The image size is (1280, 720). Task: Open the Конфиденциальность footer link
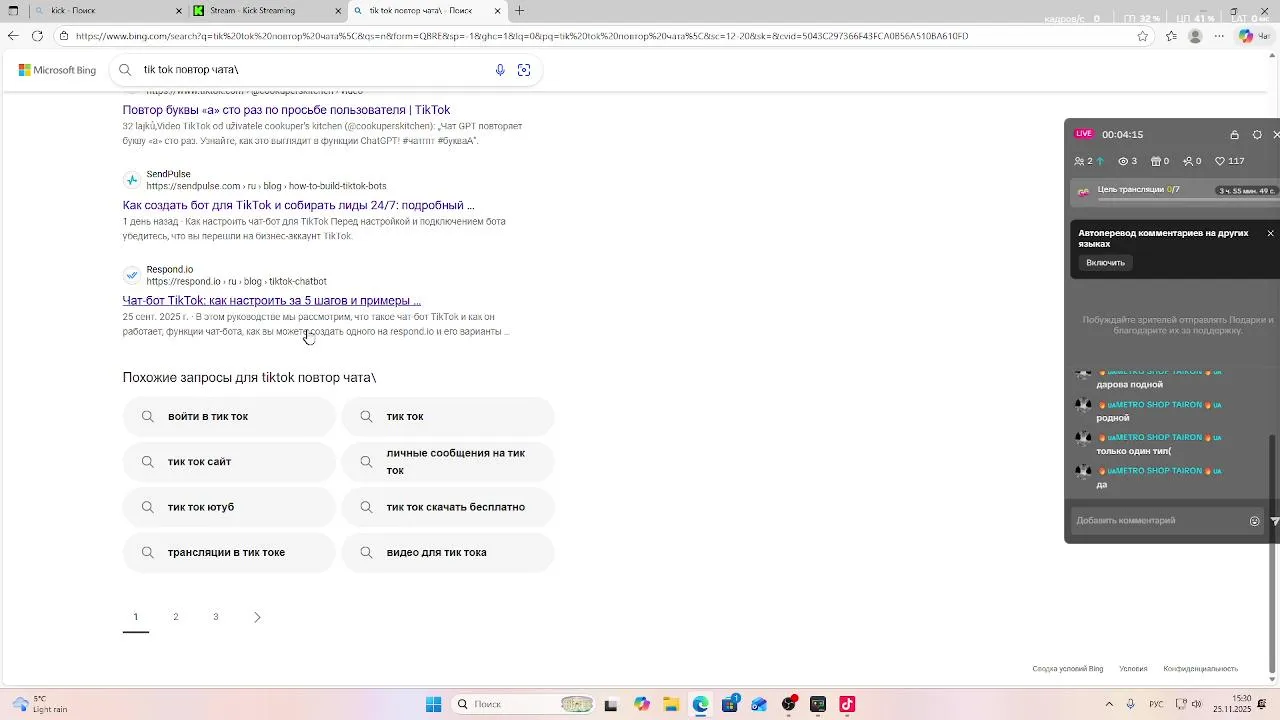(1200, 669)
